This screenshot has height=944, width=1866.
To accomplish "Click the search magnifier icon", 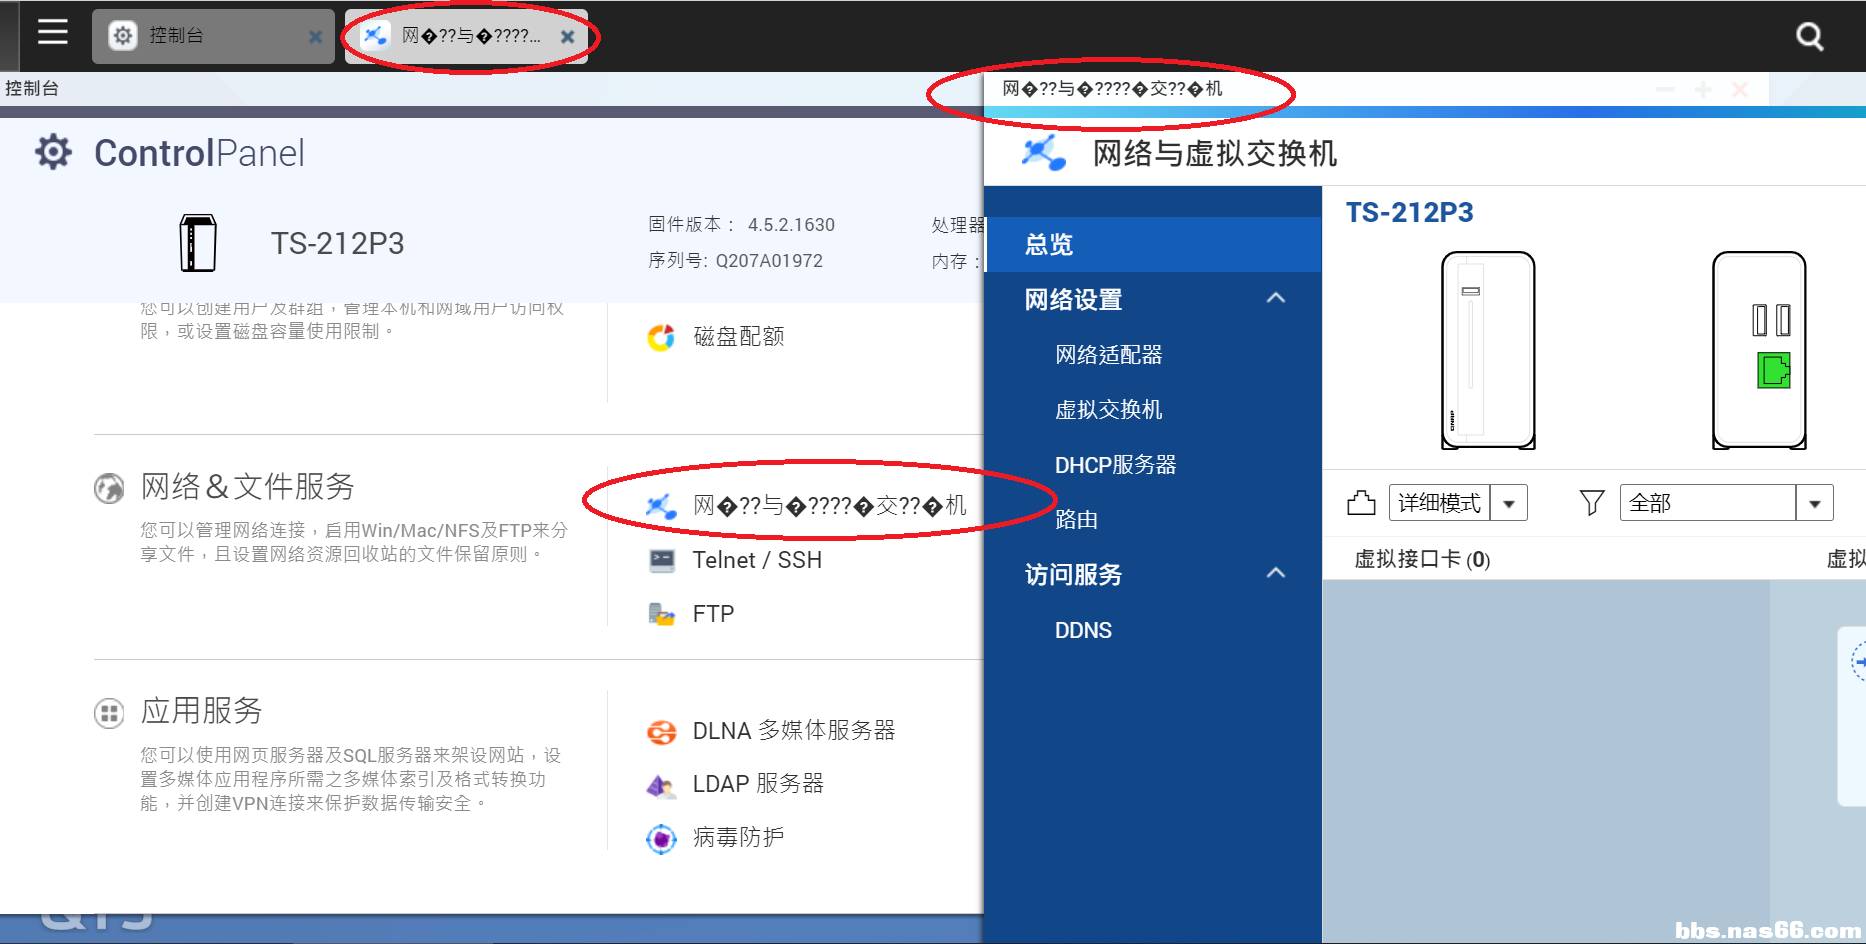I will [x=1809, y=37].
